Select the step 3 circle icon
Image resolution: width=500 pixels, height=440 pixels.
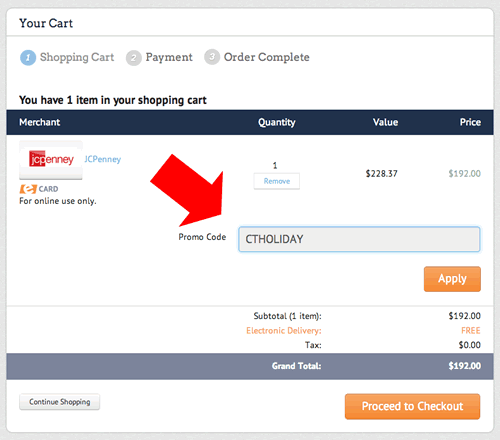coord(212,57)
